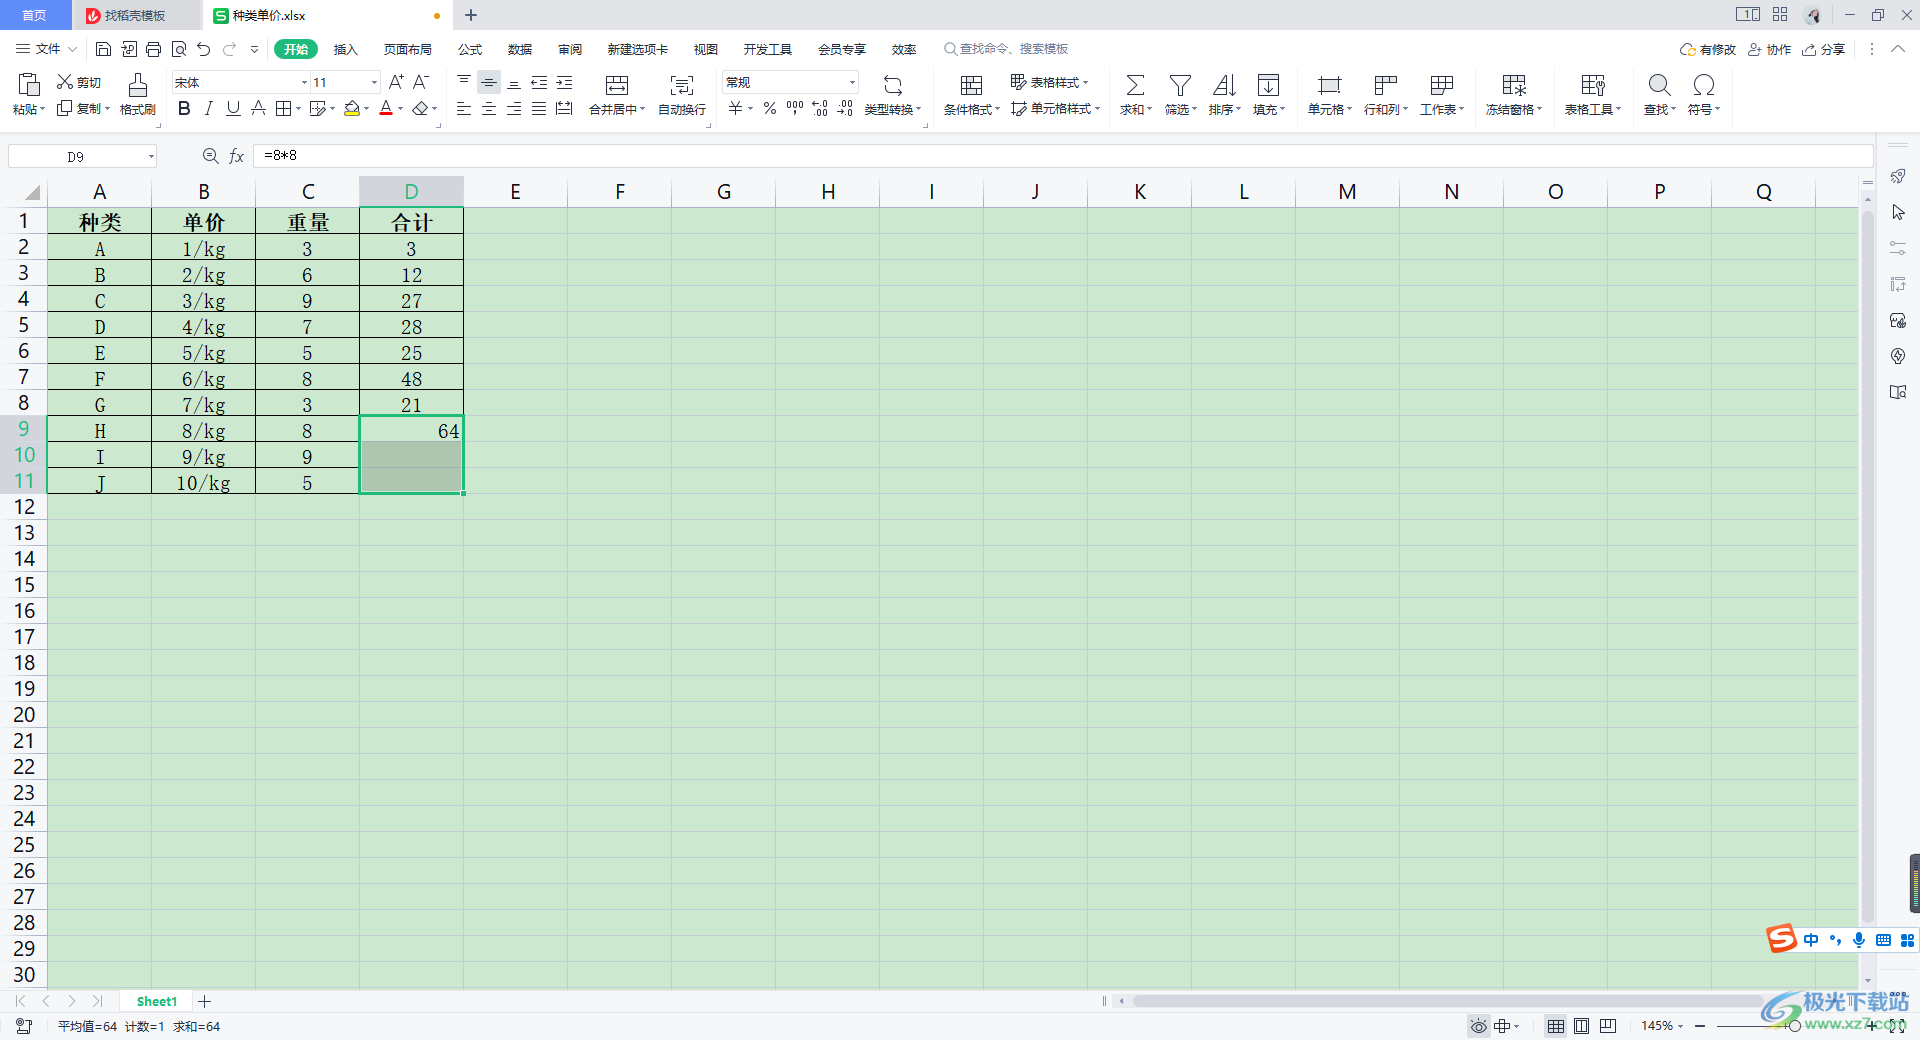The height and width of the screenshot is (1040, 1920).
Task: Toggle Bold formatting
Action: click(x=184, y=108)
